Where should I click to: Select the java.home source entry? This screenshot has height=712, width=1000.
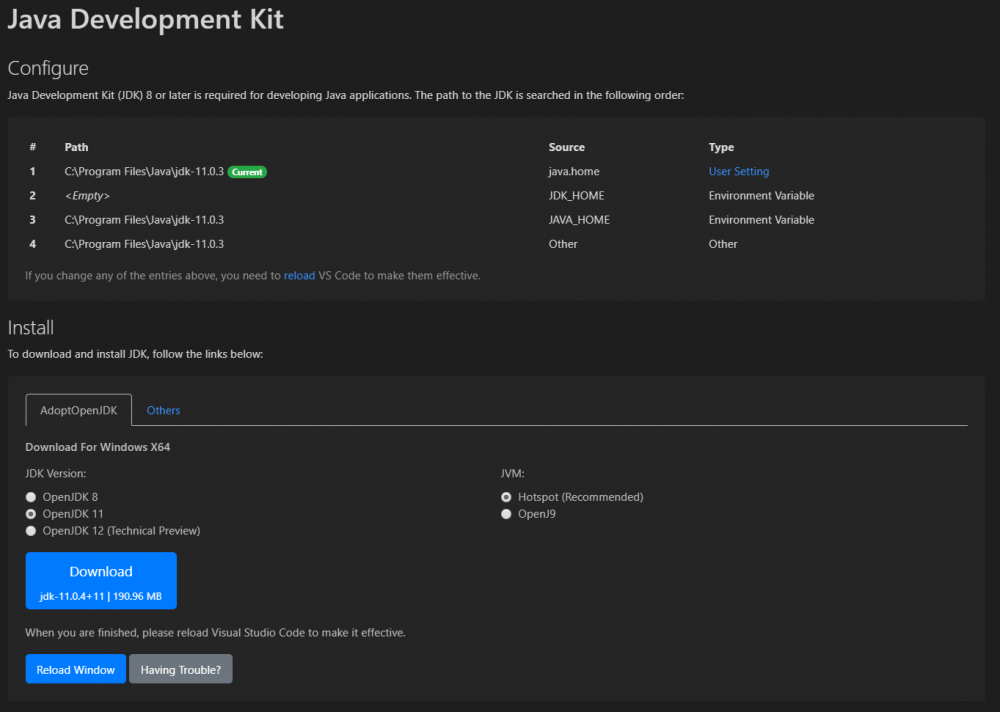pos(572,171)
